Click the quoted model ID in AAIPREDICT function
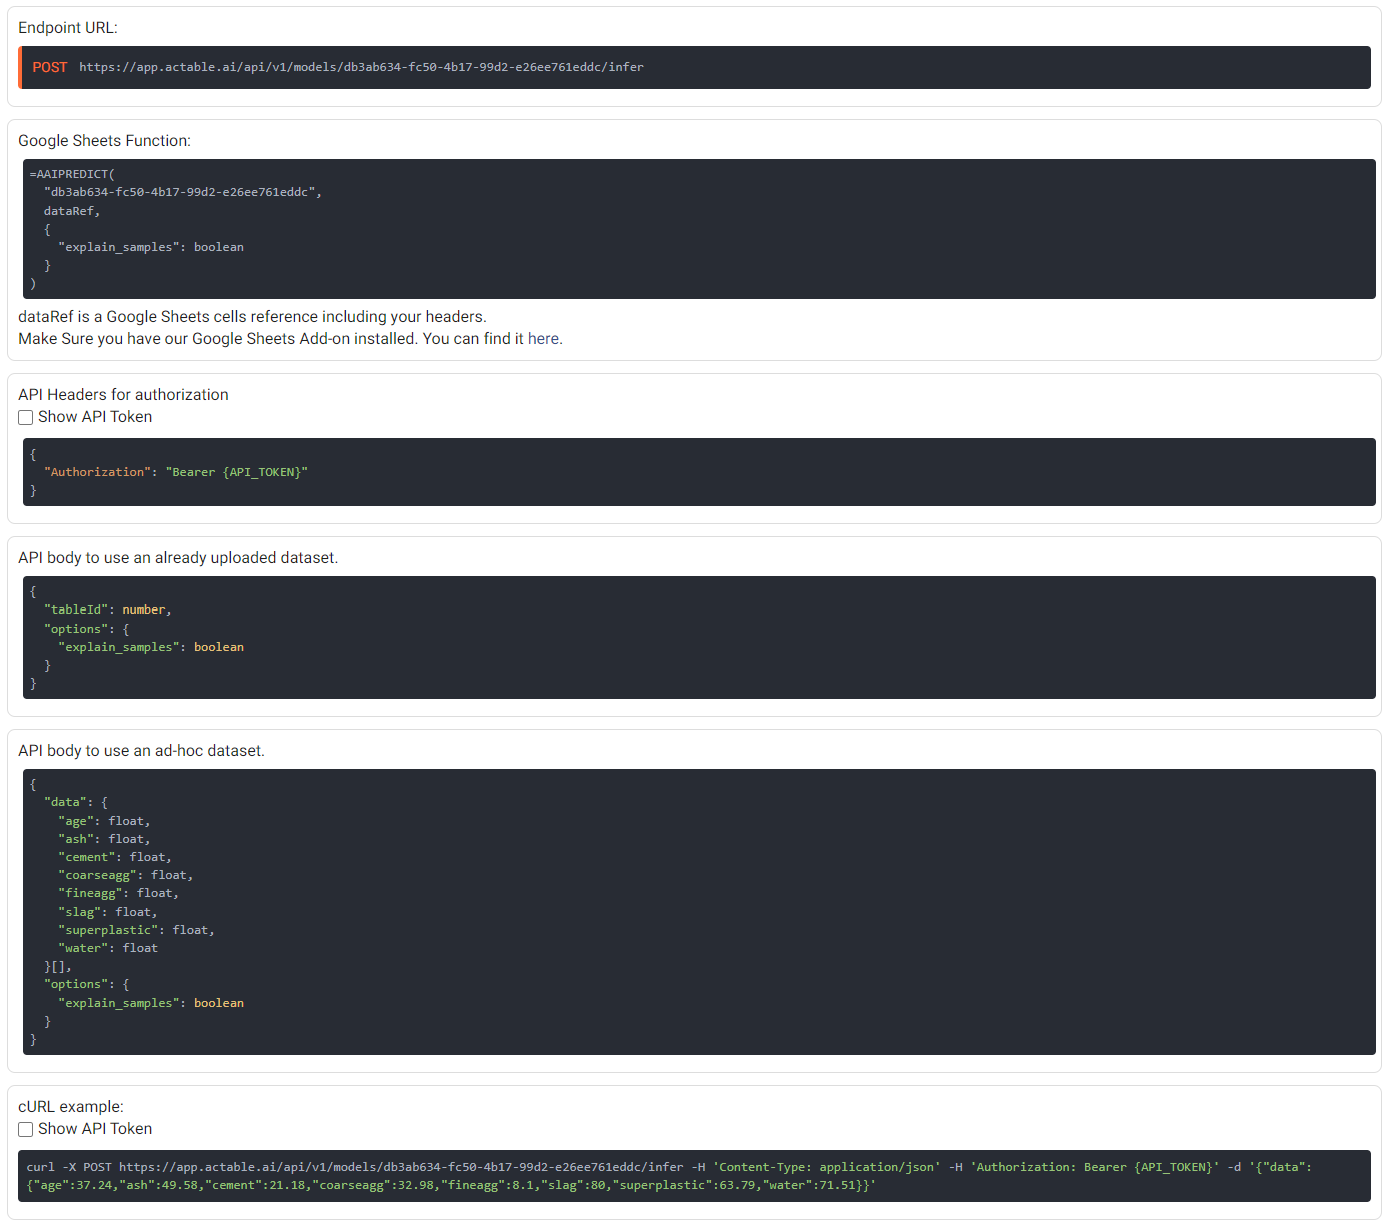1387x1227 pixels. pyautogui.click(x=180, y=192)
